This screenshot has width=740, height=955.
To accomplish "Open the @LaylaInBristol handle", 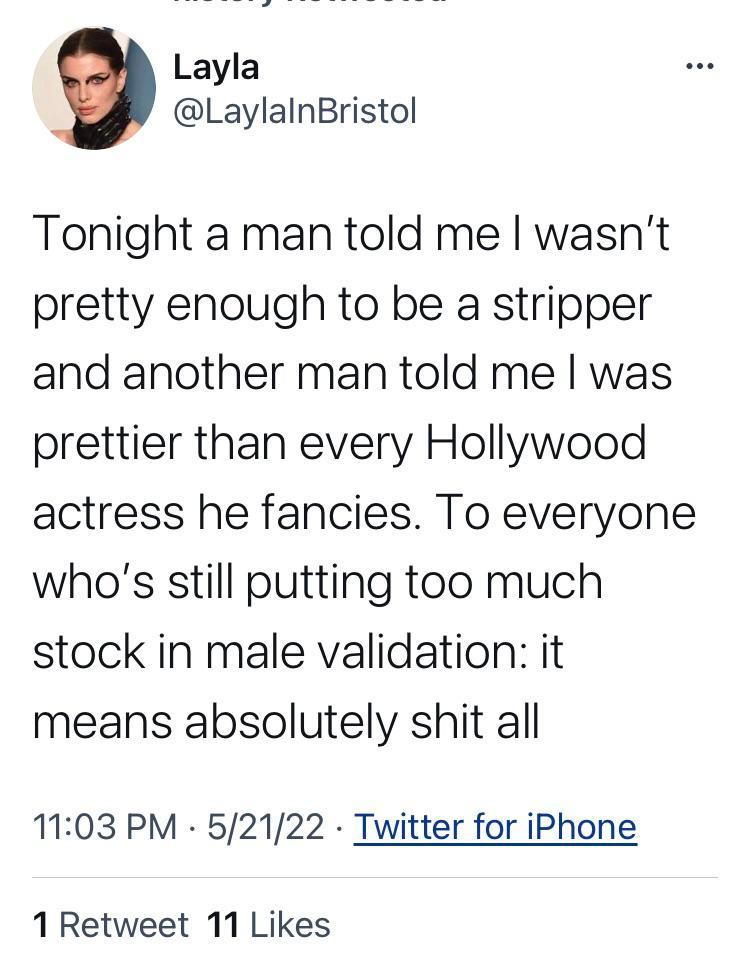I will (x=294, y=111).
